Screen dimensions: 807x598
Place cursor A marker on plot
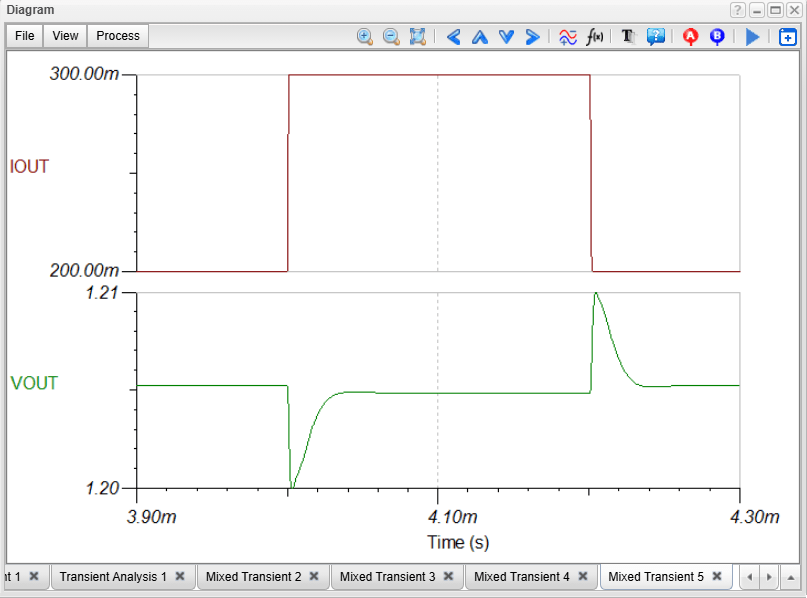click(x=690, y=36)
